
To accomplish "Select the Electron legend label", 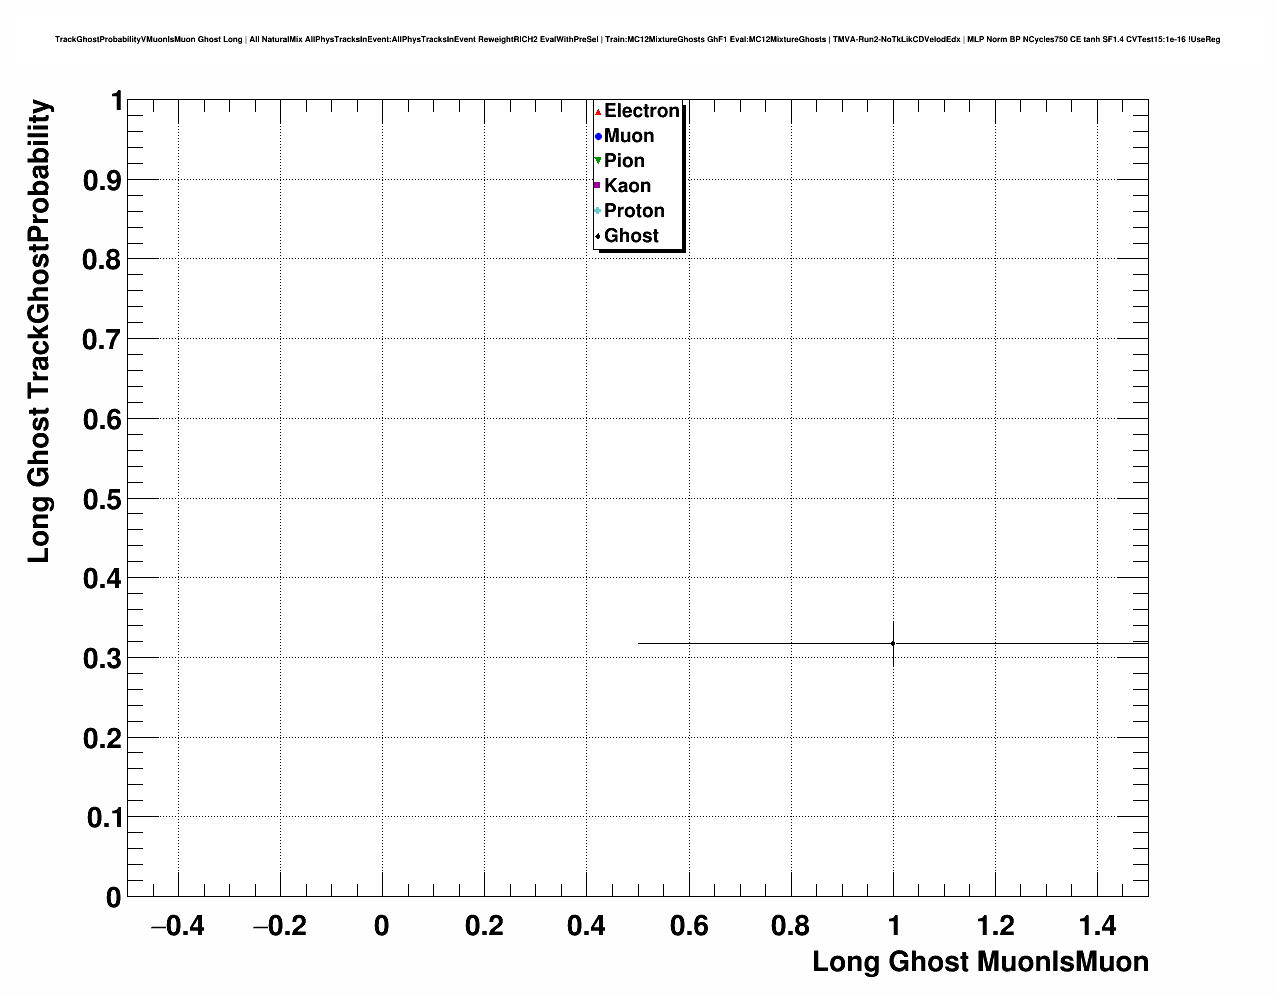I will coord(642,111).
